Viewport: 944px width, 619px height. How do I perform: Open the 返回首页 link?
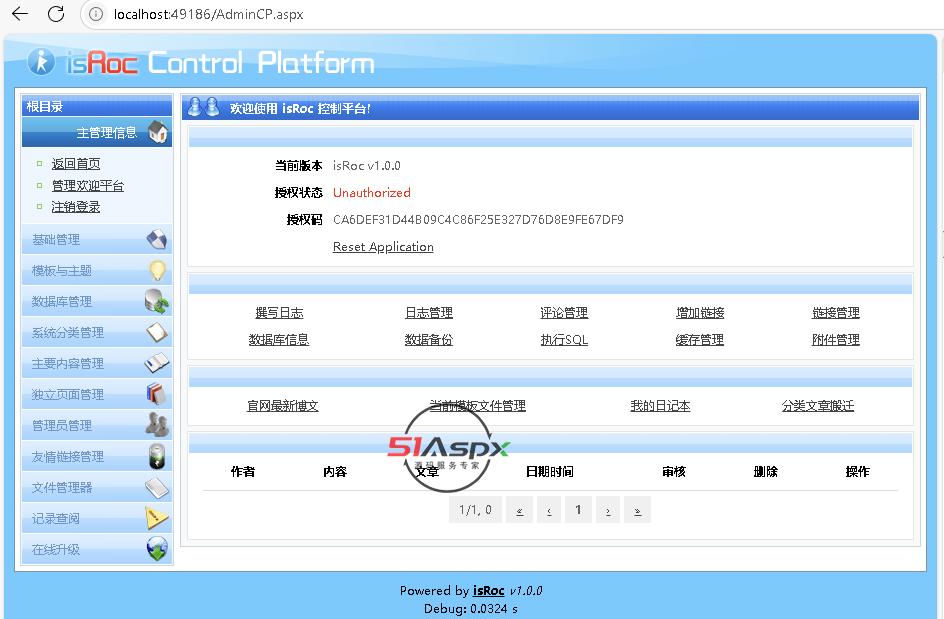tap(76, 164)
